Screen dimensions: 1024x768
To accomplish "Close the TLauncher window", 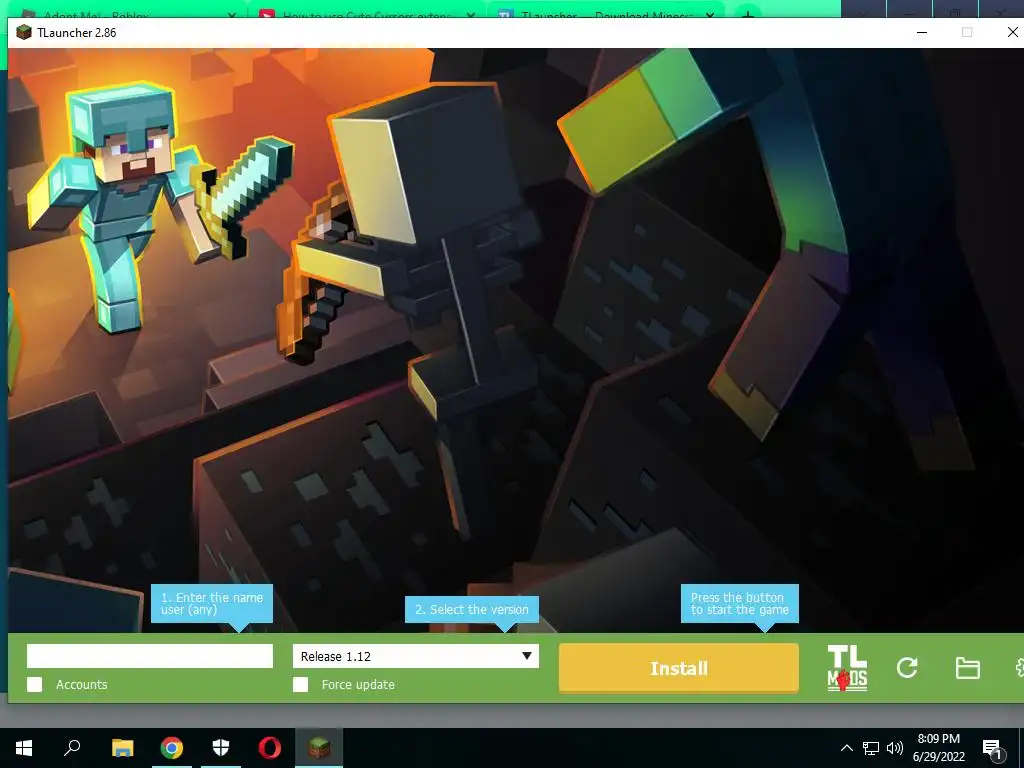I will point(1012,32).
